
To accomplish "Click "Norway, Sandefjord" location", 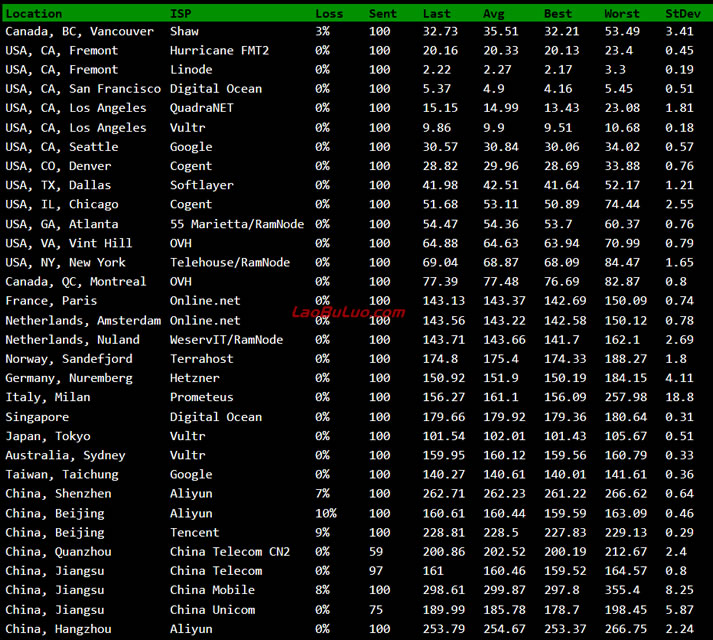I will 69,358.
